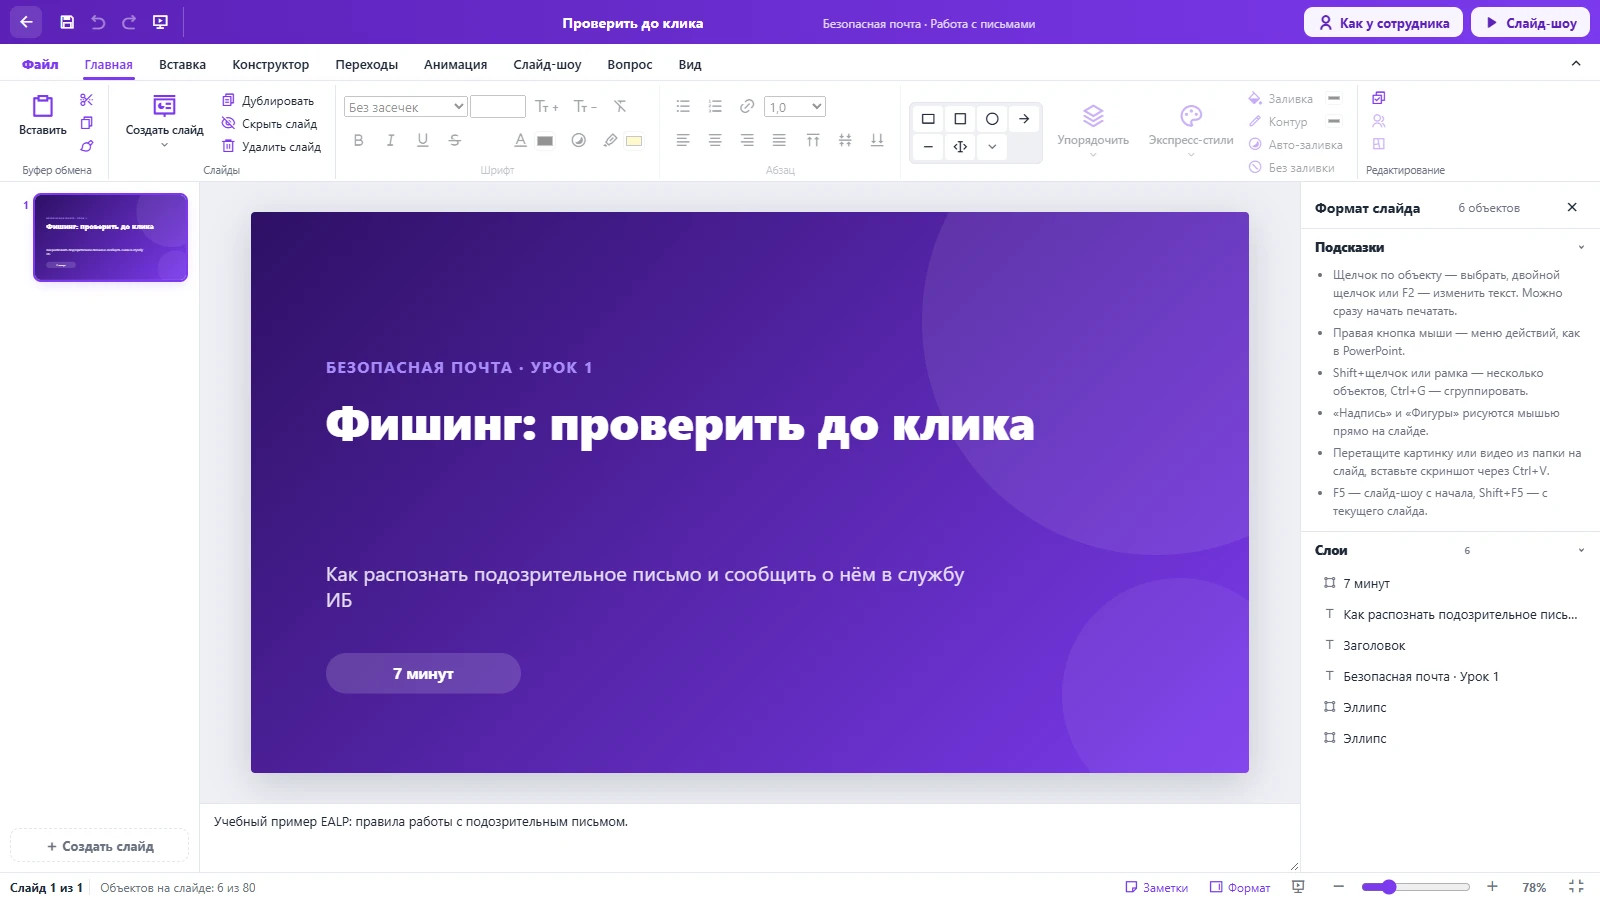Increase font size button
The image size is (1600, 900).
[x=546, y=106]
